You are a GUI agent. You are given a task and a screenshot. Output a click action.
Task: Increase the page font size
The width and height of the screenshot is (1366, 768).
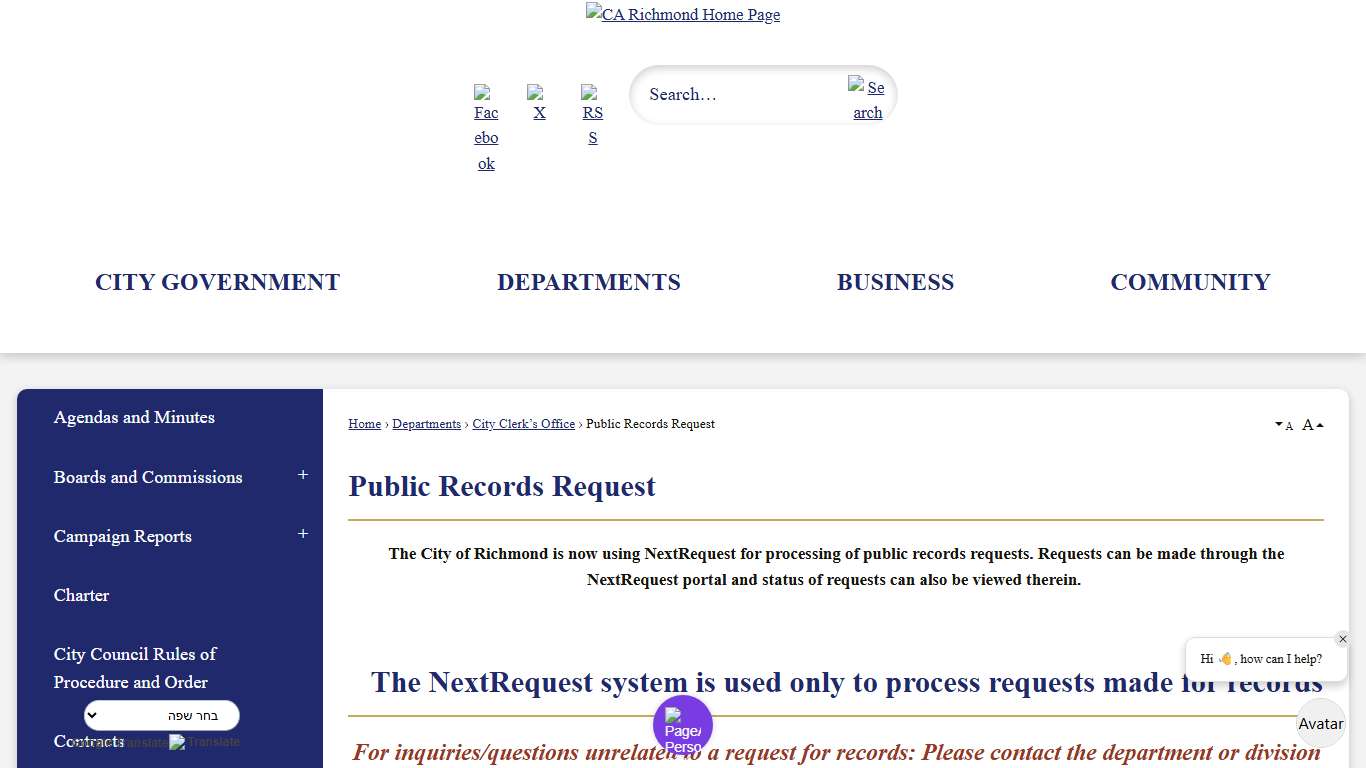pos(1310,424)
